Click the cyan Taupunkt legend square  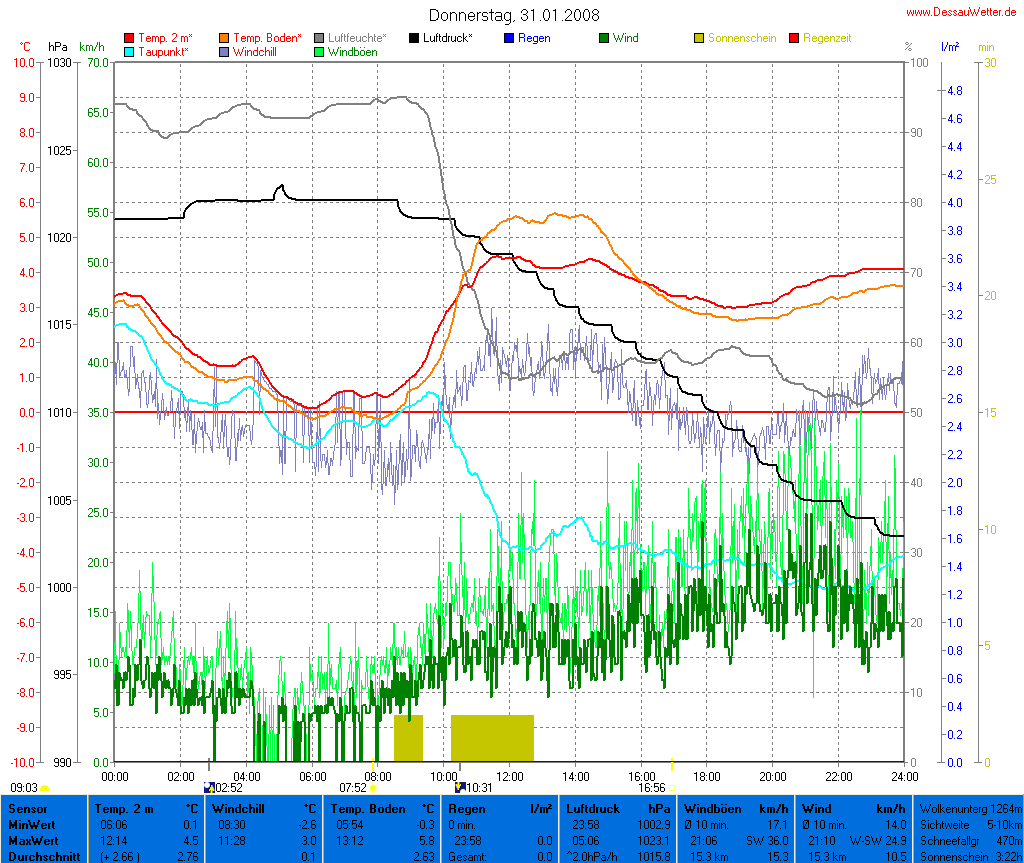click(129, 52)
